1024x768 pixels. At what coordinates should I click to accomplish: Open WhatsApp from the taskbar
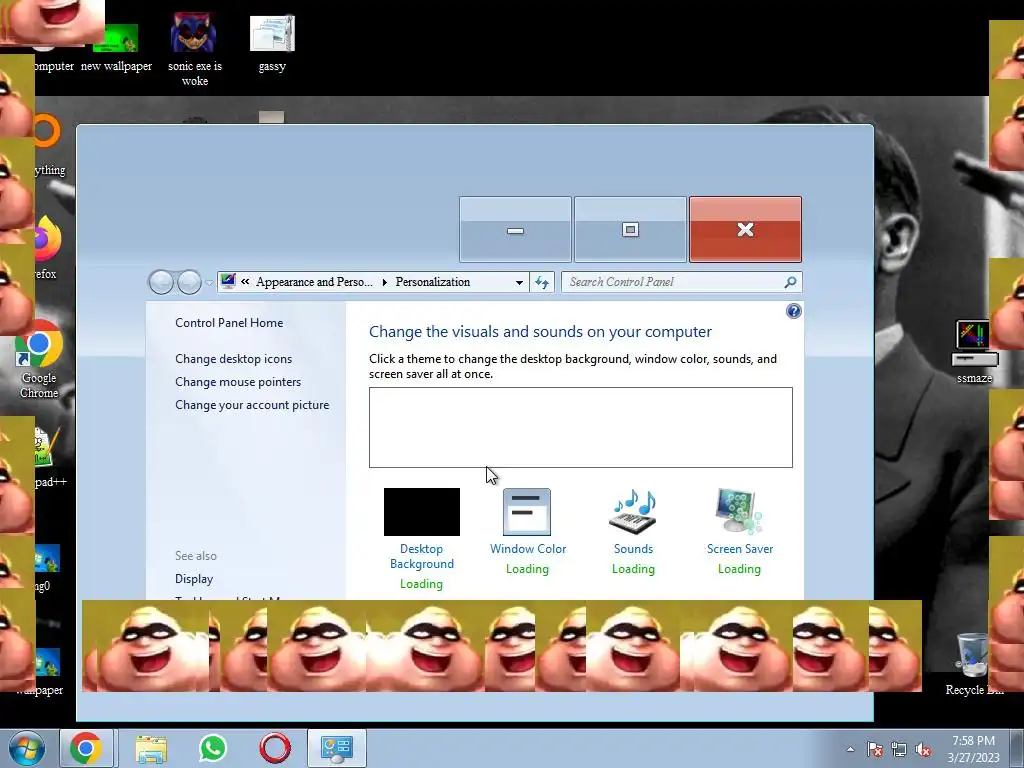pyautogui.click(x=213, y=748)
